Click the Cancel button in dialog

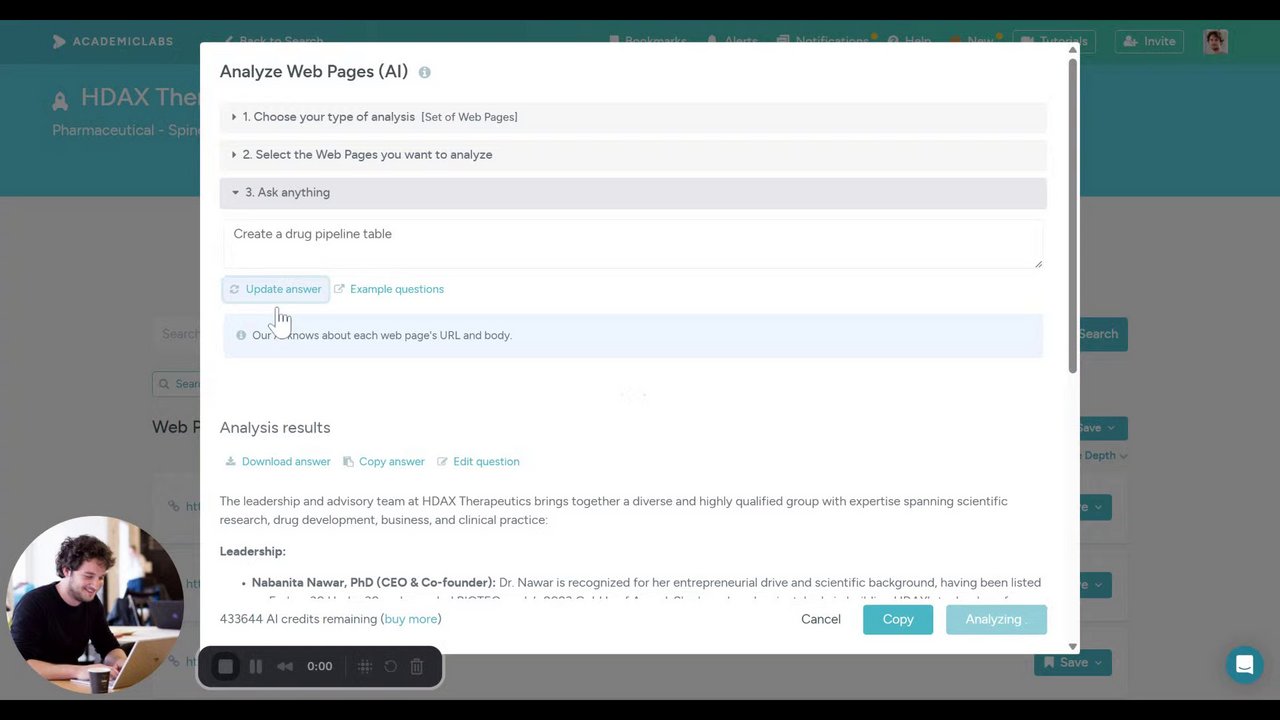tap(821, 619)
